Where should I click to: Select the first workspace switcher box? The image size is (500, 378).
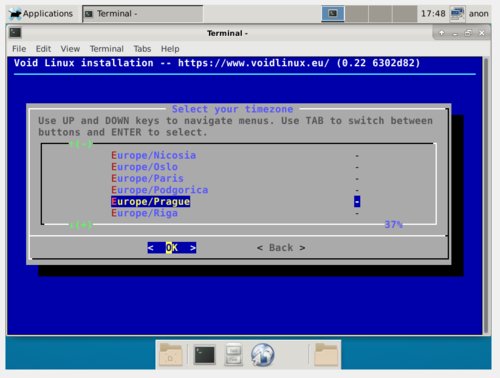coord(333,14)
